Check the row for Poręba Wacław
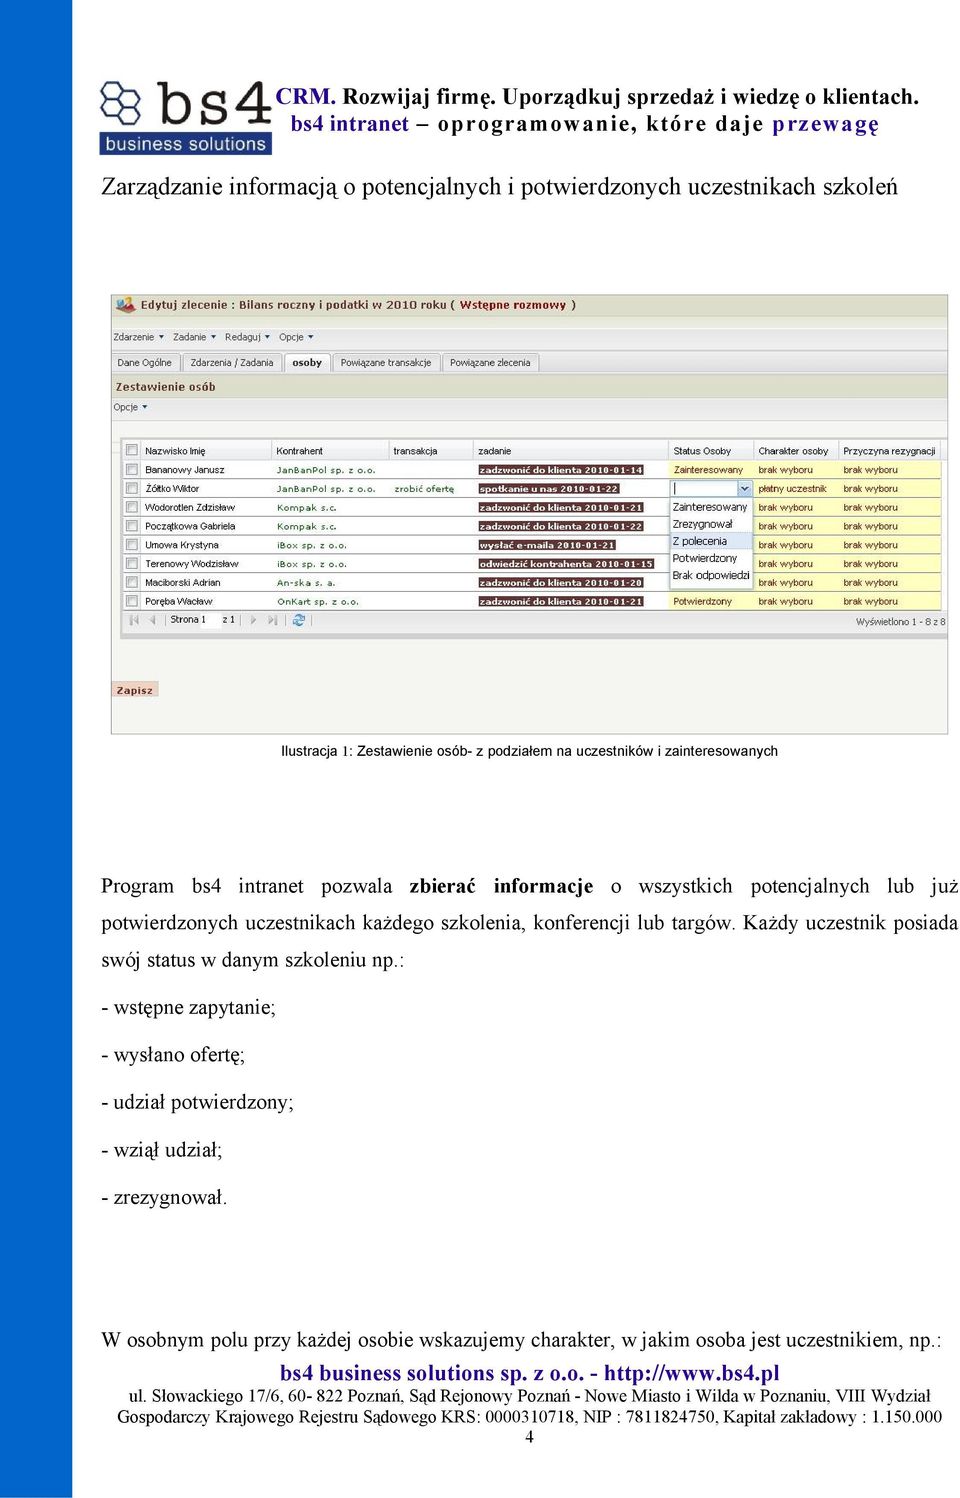Image resolution: width=960 pixels, height=1498 pixels. tap(131, 601)
